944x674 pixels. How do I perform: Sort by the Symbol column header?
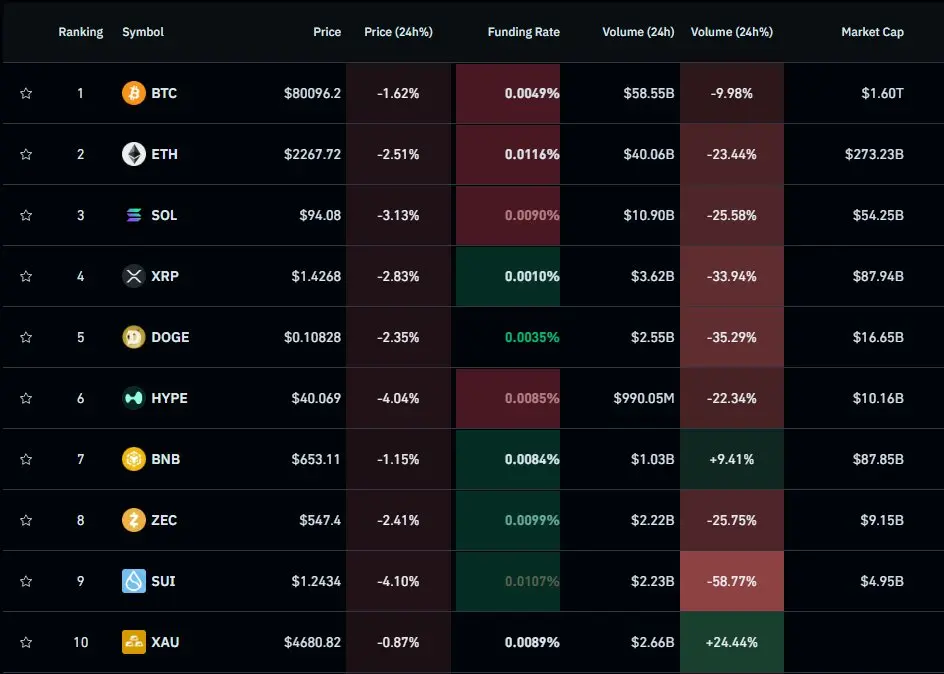coord(143,32)
